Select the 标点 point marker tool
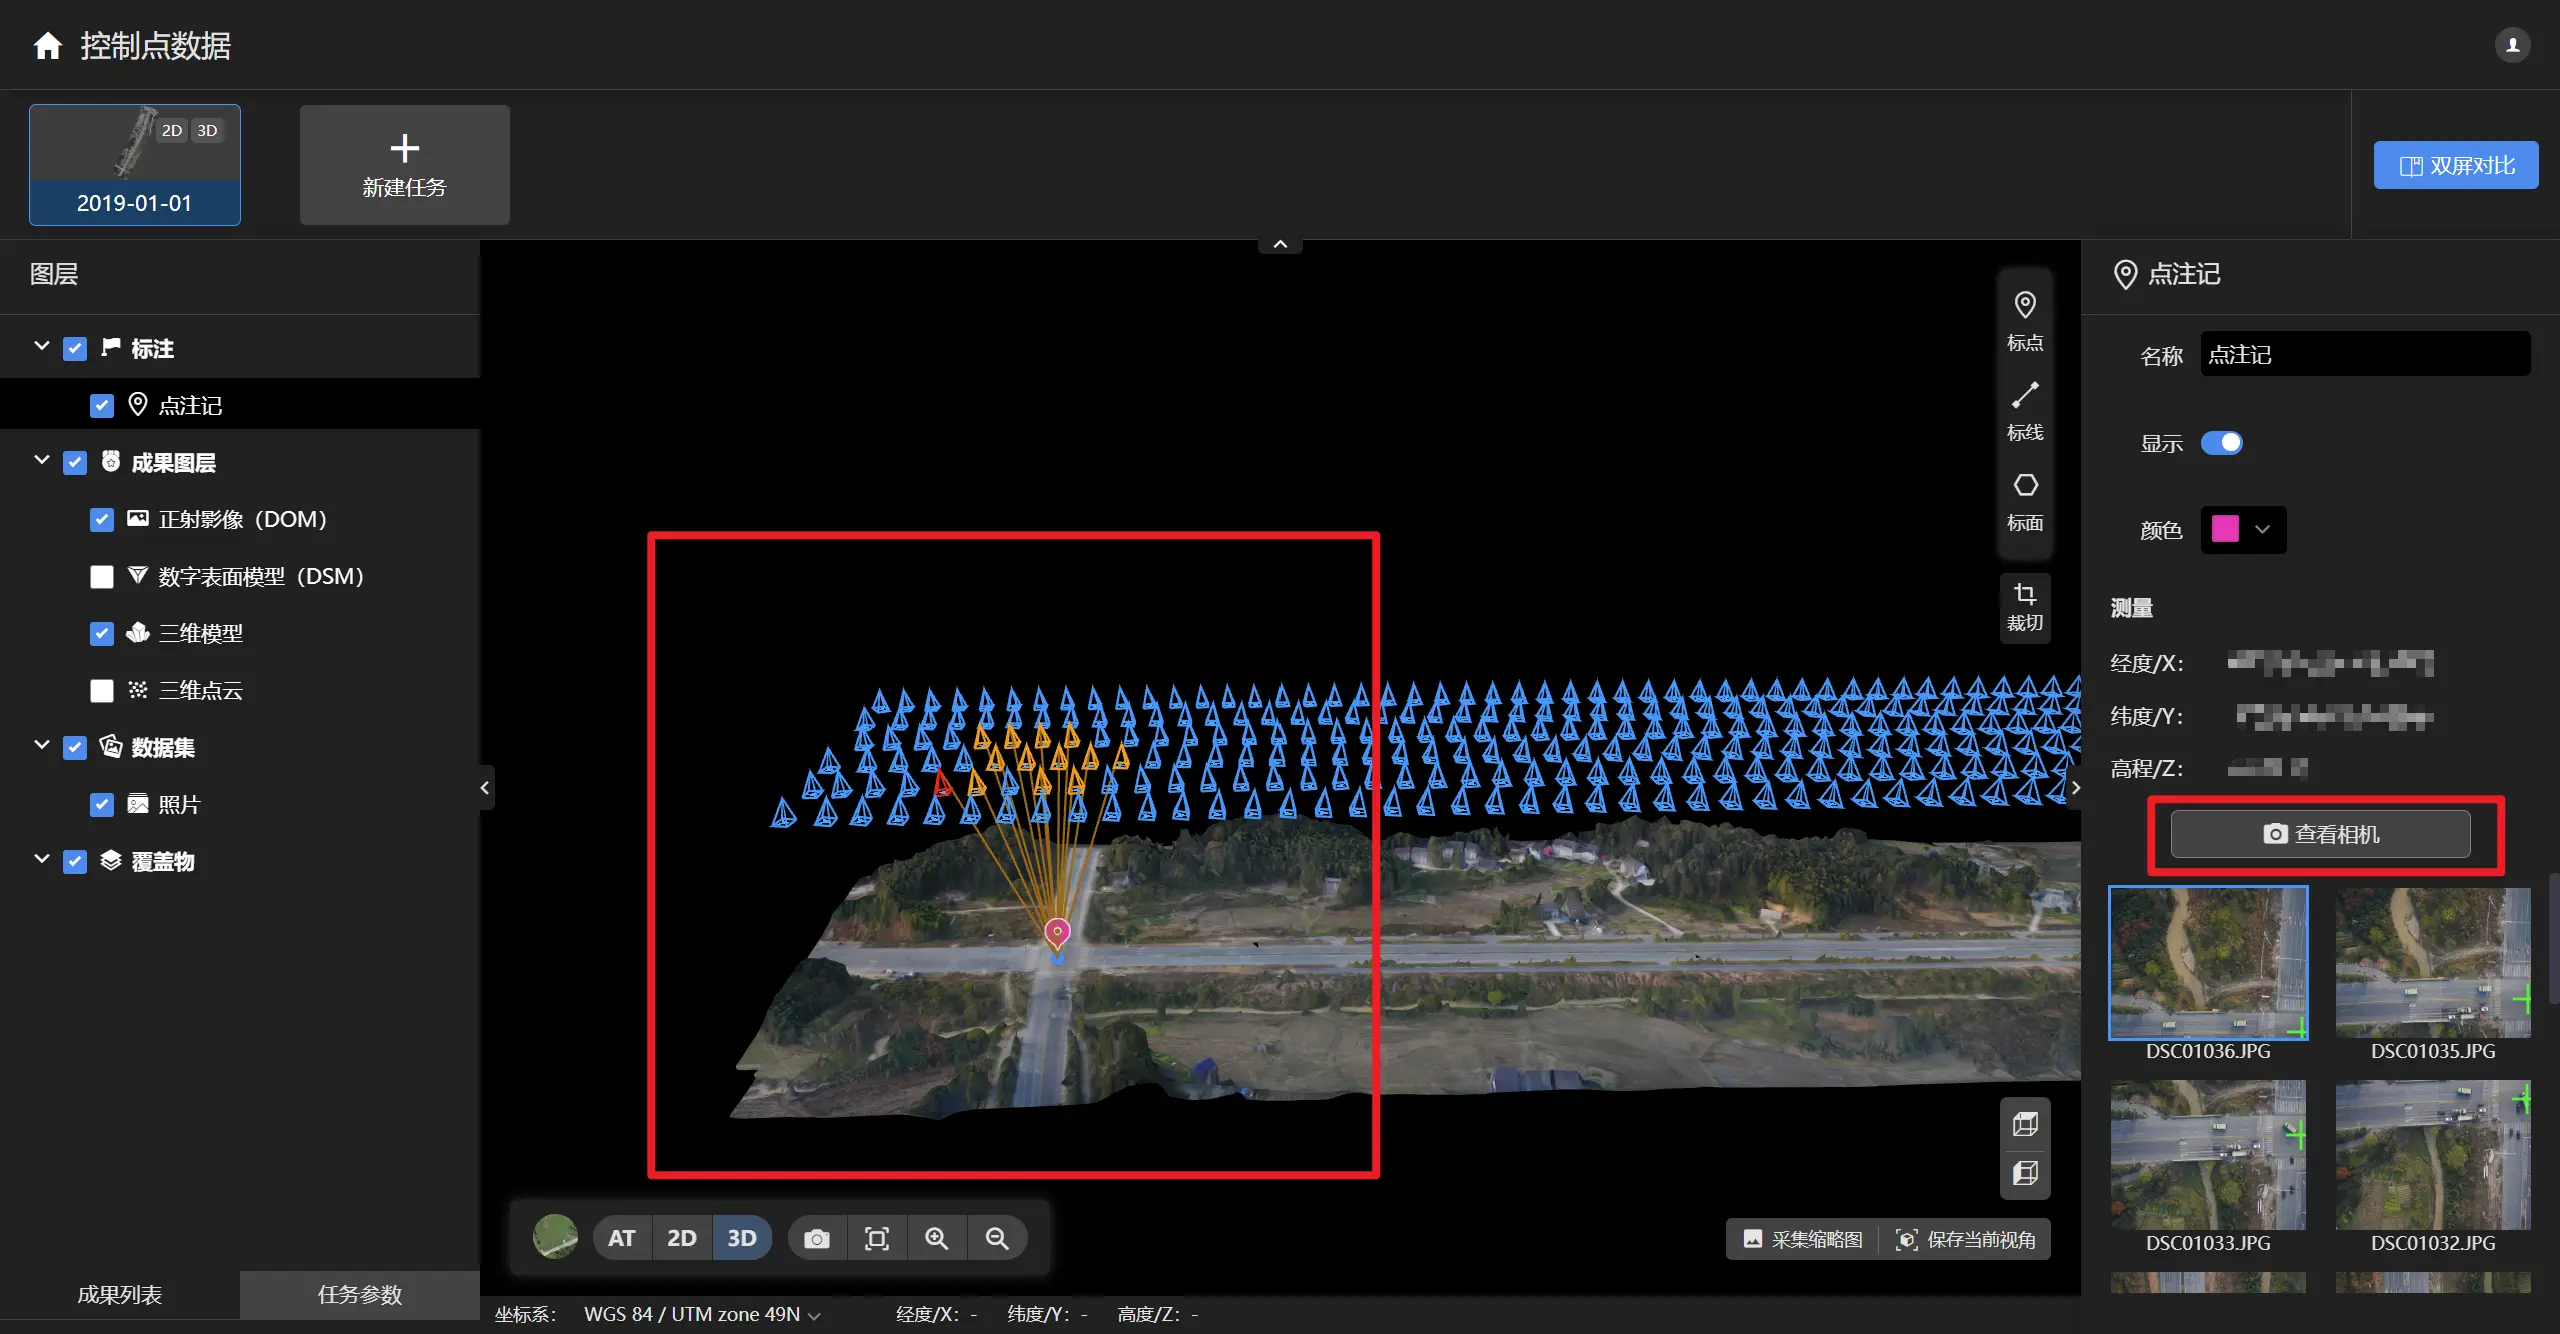2560x1334 pixels. 2025,320
